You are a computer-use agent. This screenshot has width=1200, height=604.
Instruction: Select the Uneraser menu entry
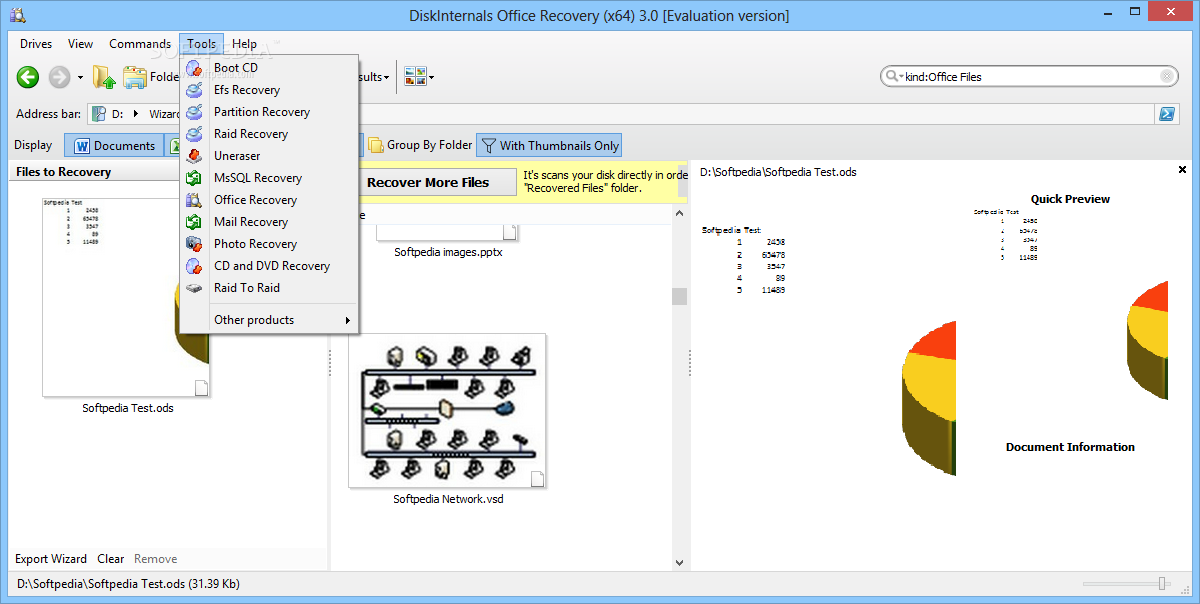point(269,156)
